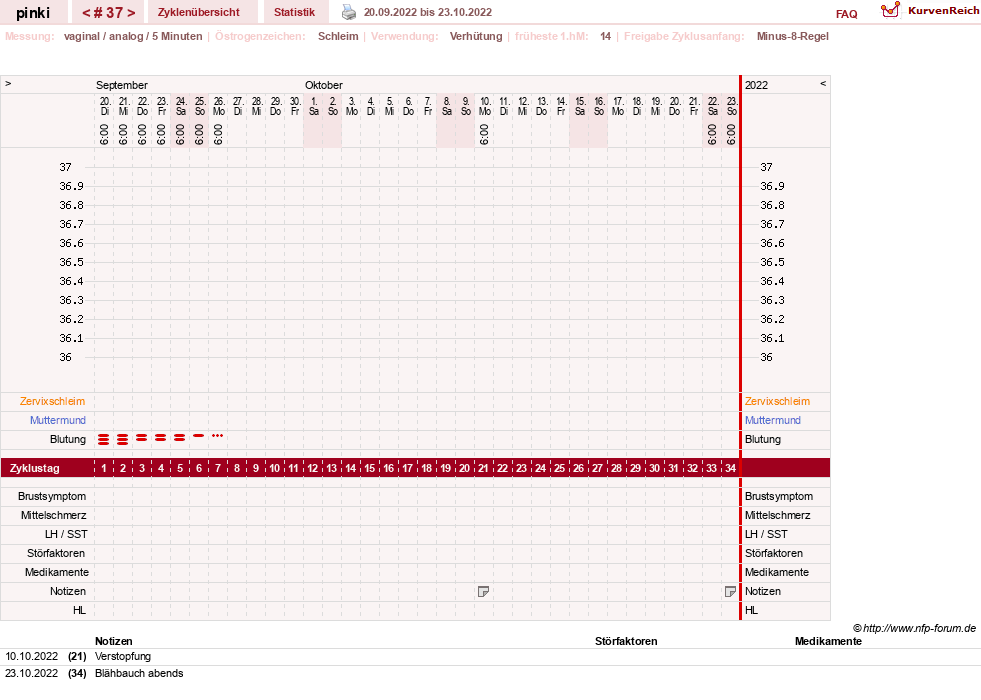Click 'vaginal / analog / 5 Minuten' text
Screen dimensions: 981x700
pyautogui.click(x=133, y=36)
